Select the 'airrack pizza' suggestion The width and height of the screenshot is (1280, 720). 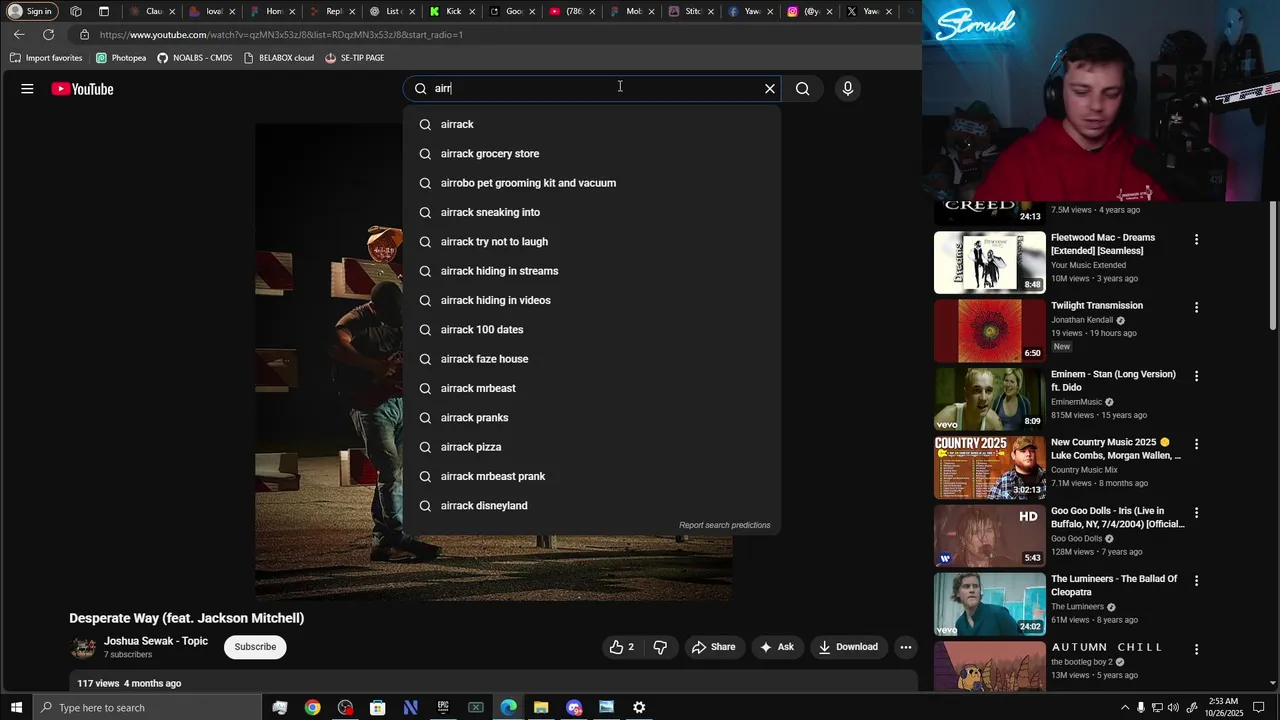point(592,447)
